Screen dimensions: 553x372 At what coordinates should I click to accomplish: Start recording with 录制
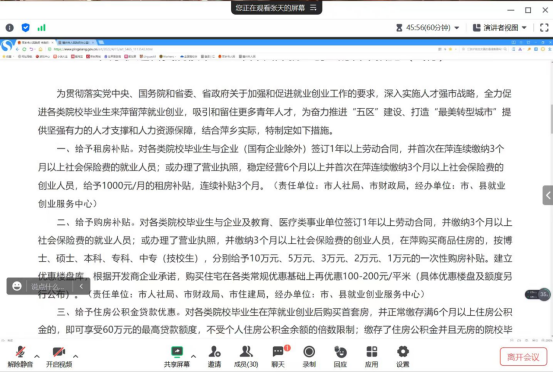309,357
